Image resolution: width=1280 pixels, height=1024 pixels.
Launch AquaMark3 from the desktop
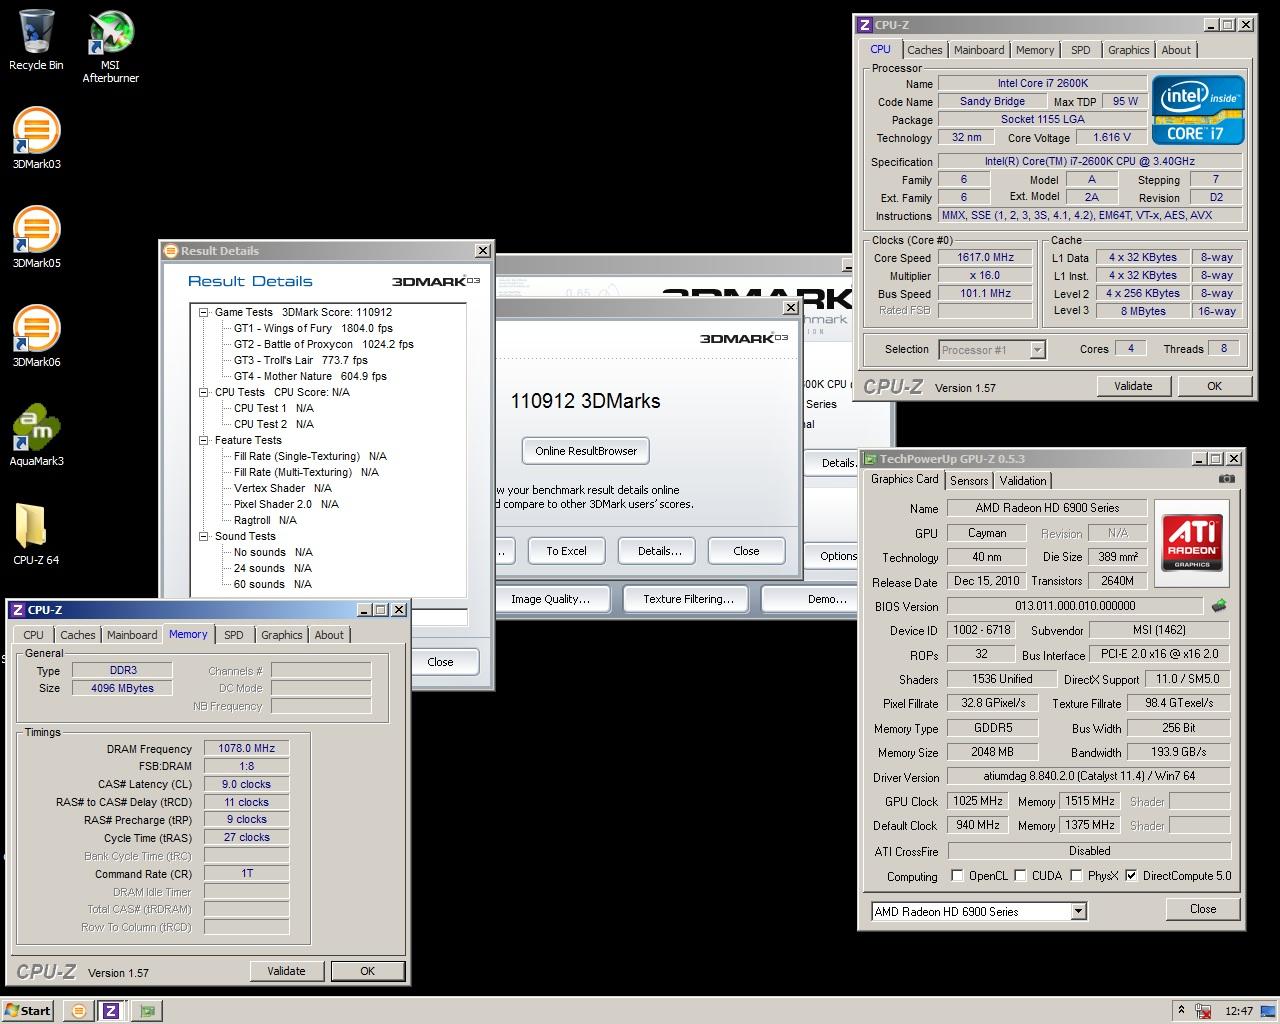pyautogui.click(x=36, y=435)
